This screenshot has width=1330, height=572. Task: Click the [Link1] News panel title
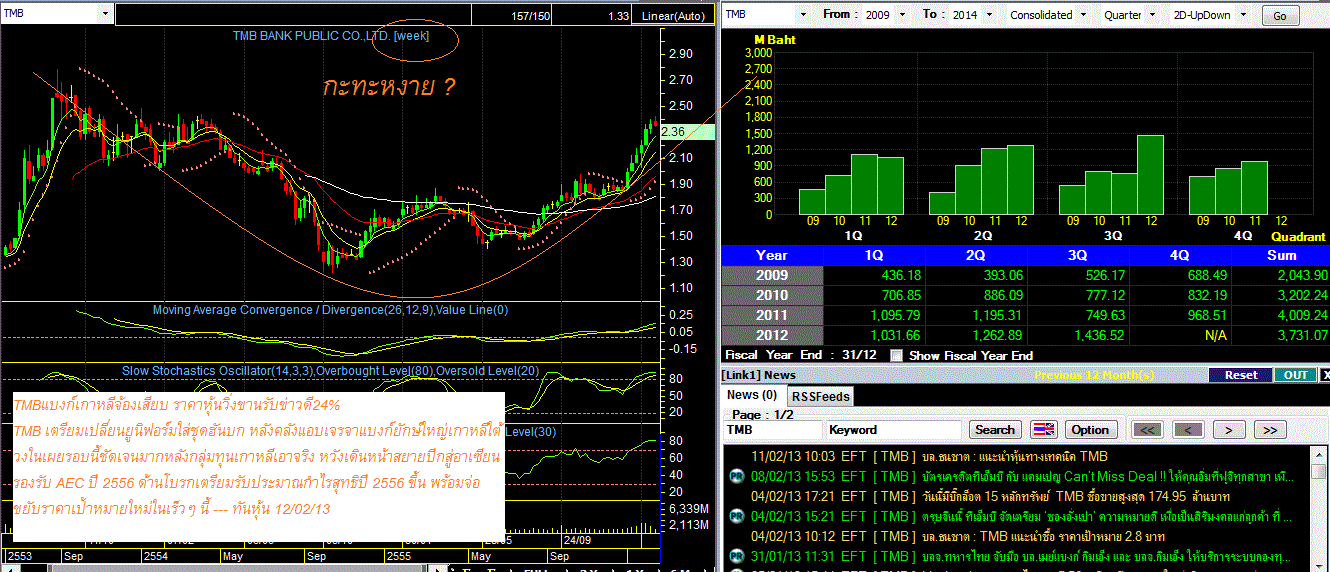759,375
